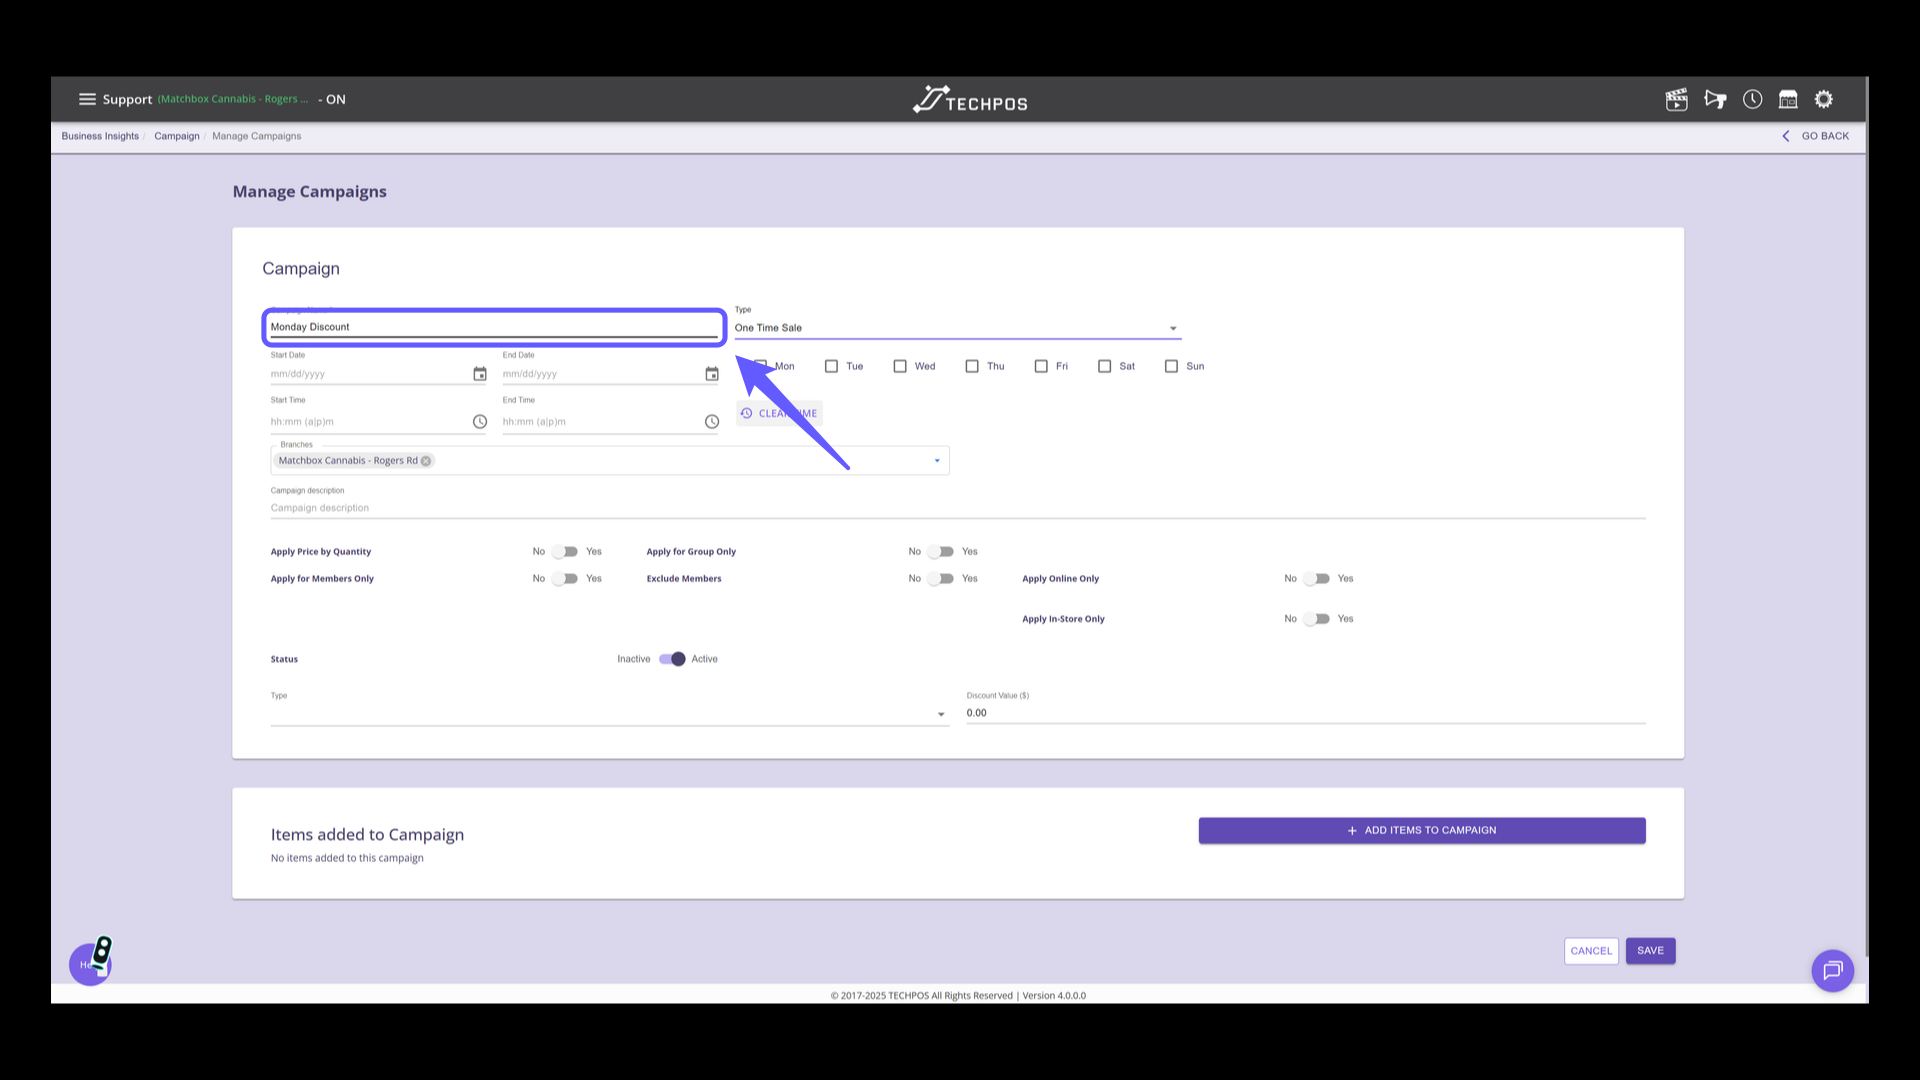Open the Campaign breadcrumb link
The height and width of the screenshot is (1080, 1920).
pos(177,136)
